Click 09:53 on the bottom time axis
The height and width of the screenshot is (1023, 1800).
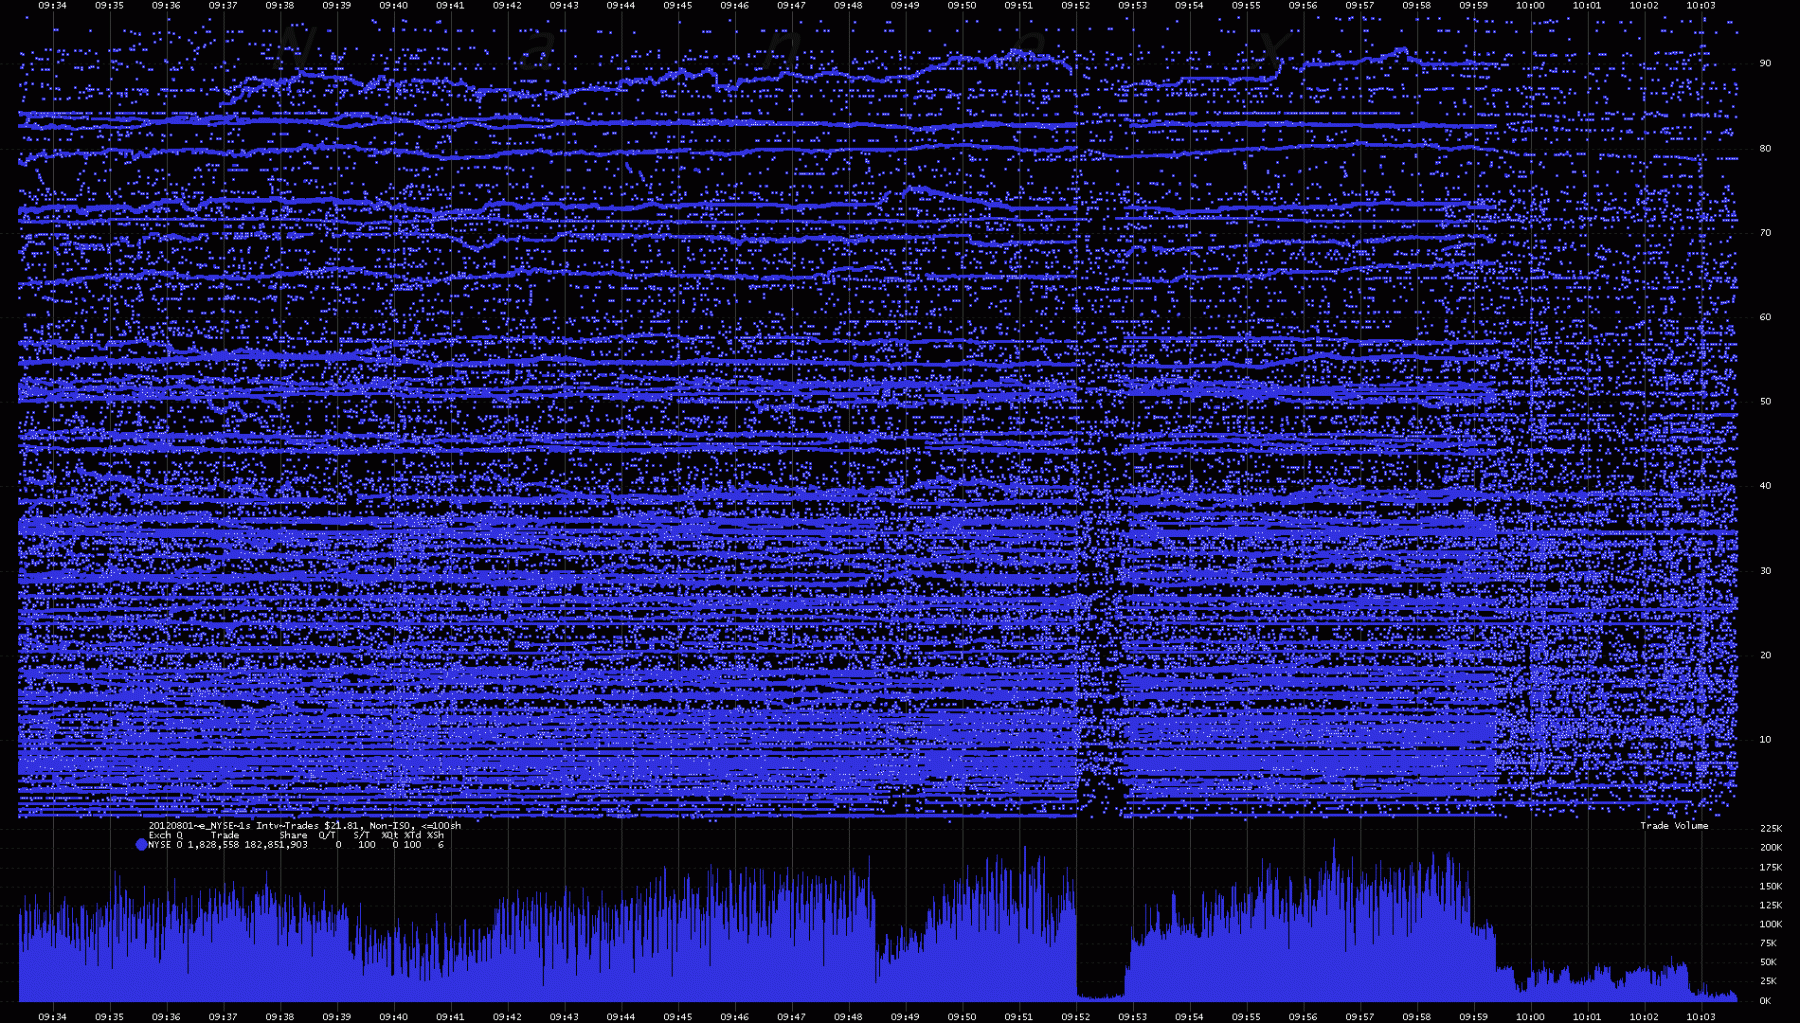pos(1133,1017)
